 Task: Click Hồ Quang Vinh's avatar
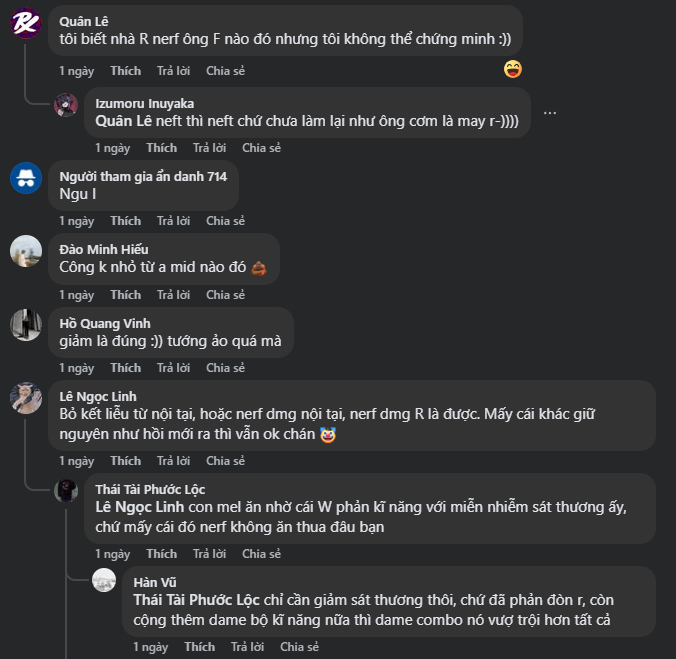point(26,324)
